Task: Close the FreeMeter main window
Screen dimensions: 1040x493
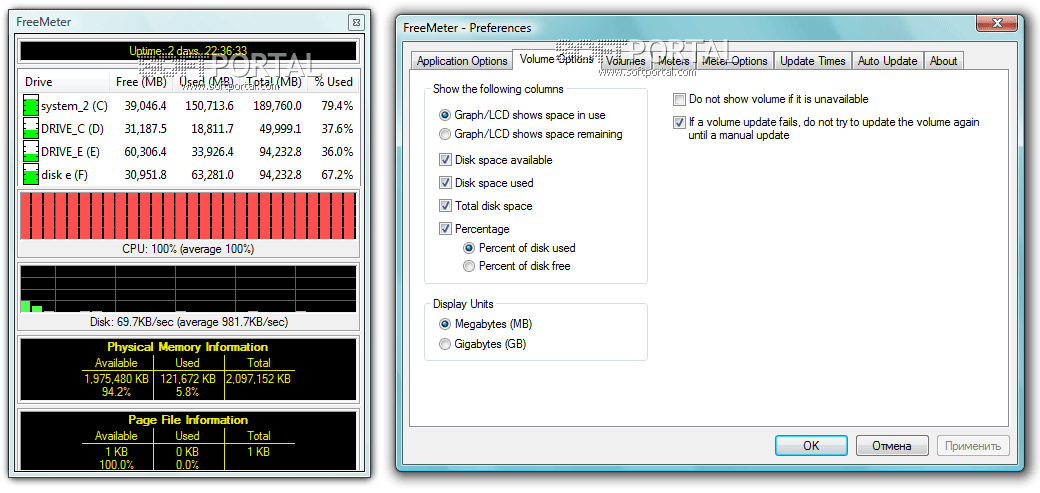Action: [x=356, y=23]
